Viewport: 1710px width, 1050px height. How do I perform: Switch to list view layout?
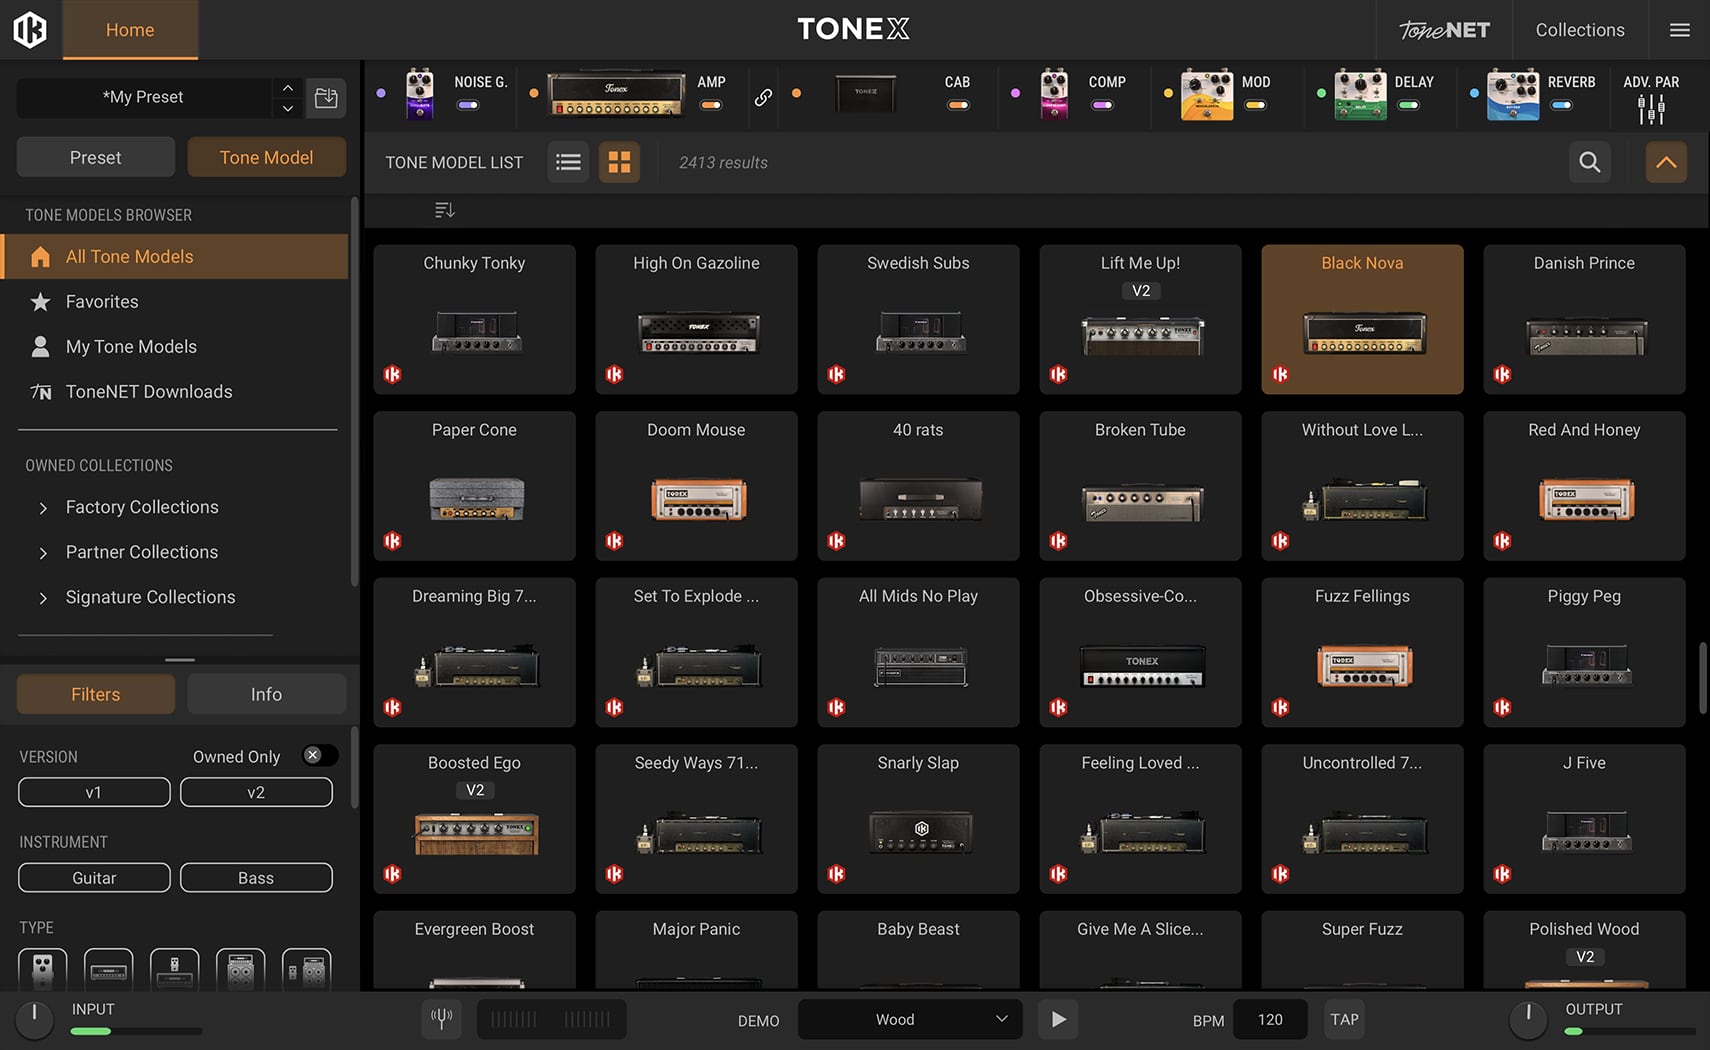(568, 162)
